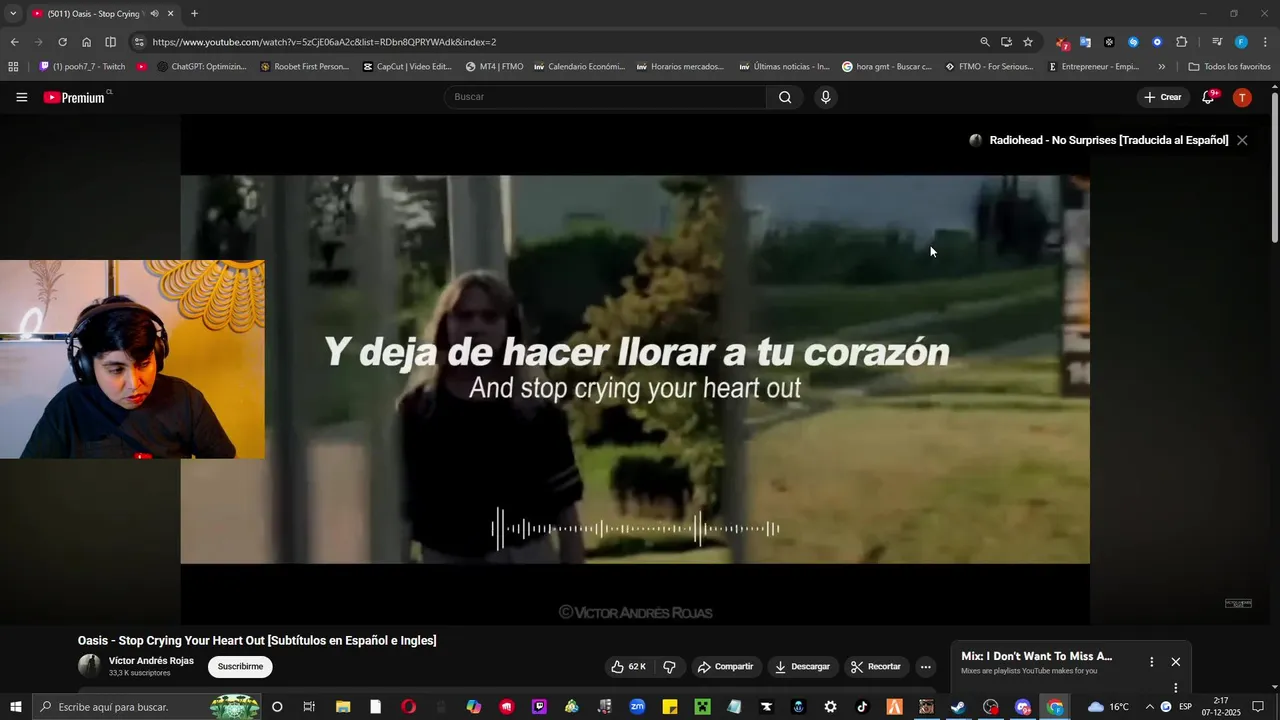The width and height of the screenshot is (1280, 720).
Task: Open Steam from the taskbar
Action: click(x=957, y=707)
